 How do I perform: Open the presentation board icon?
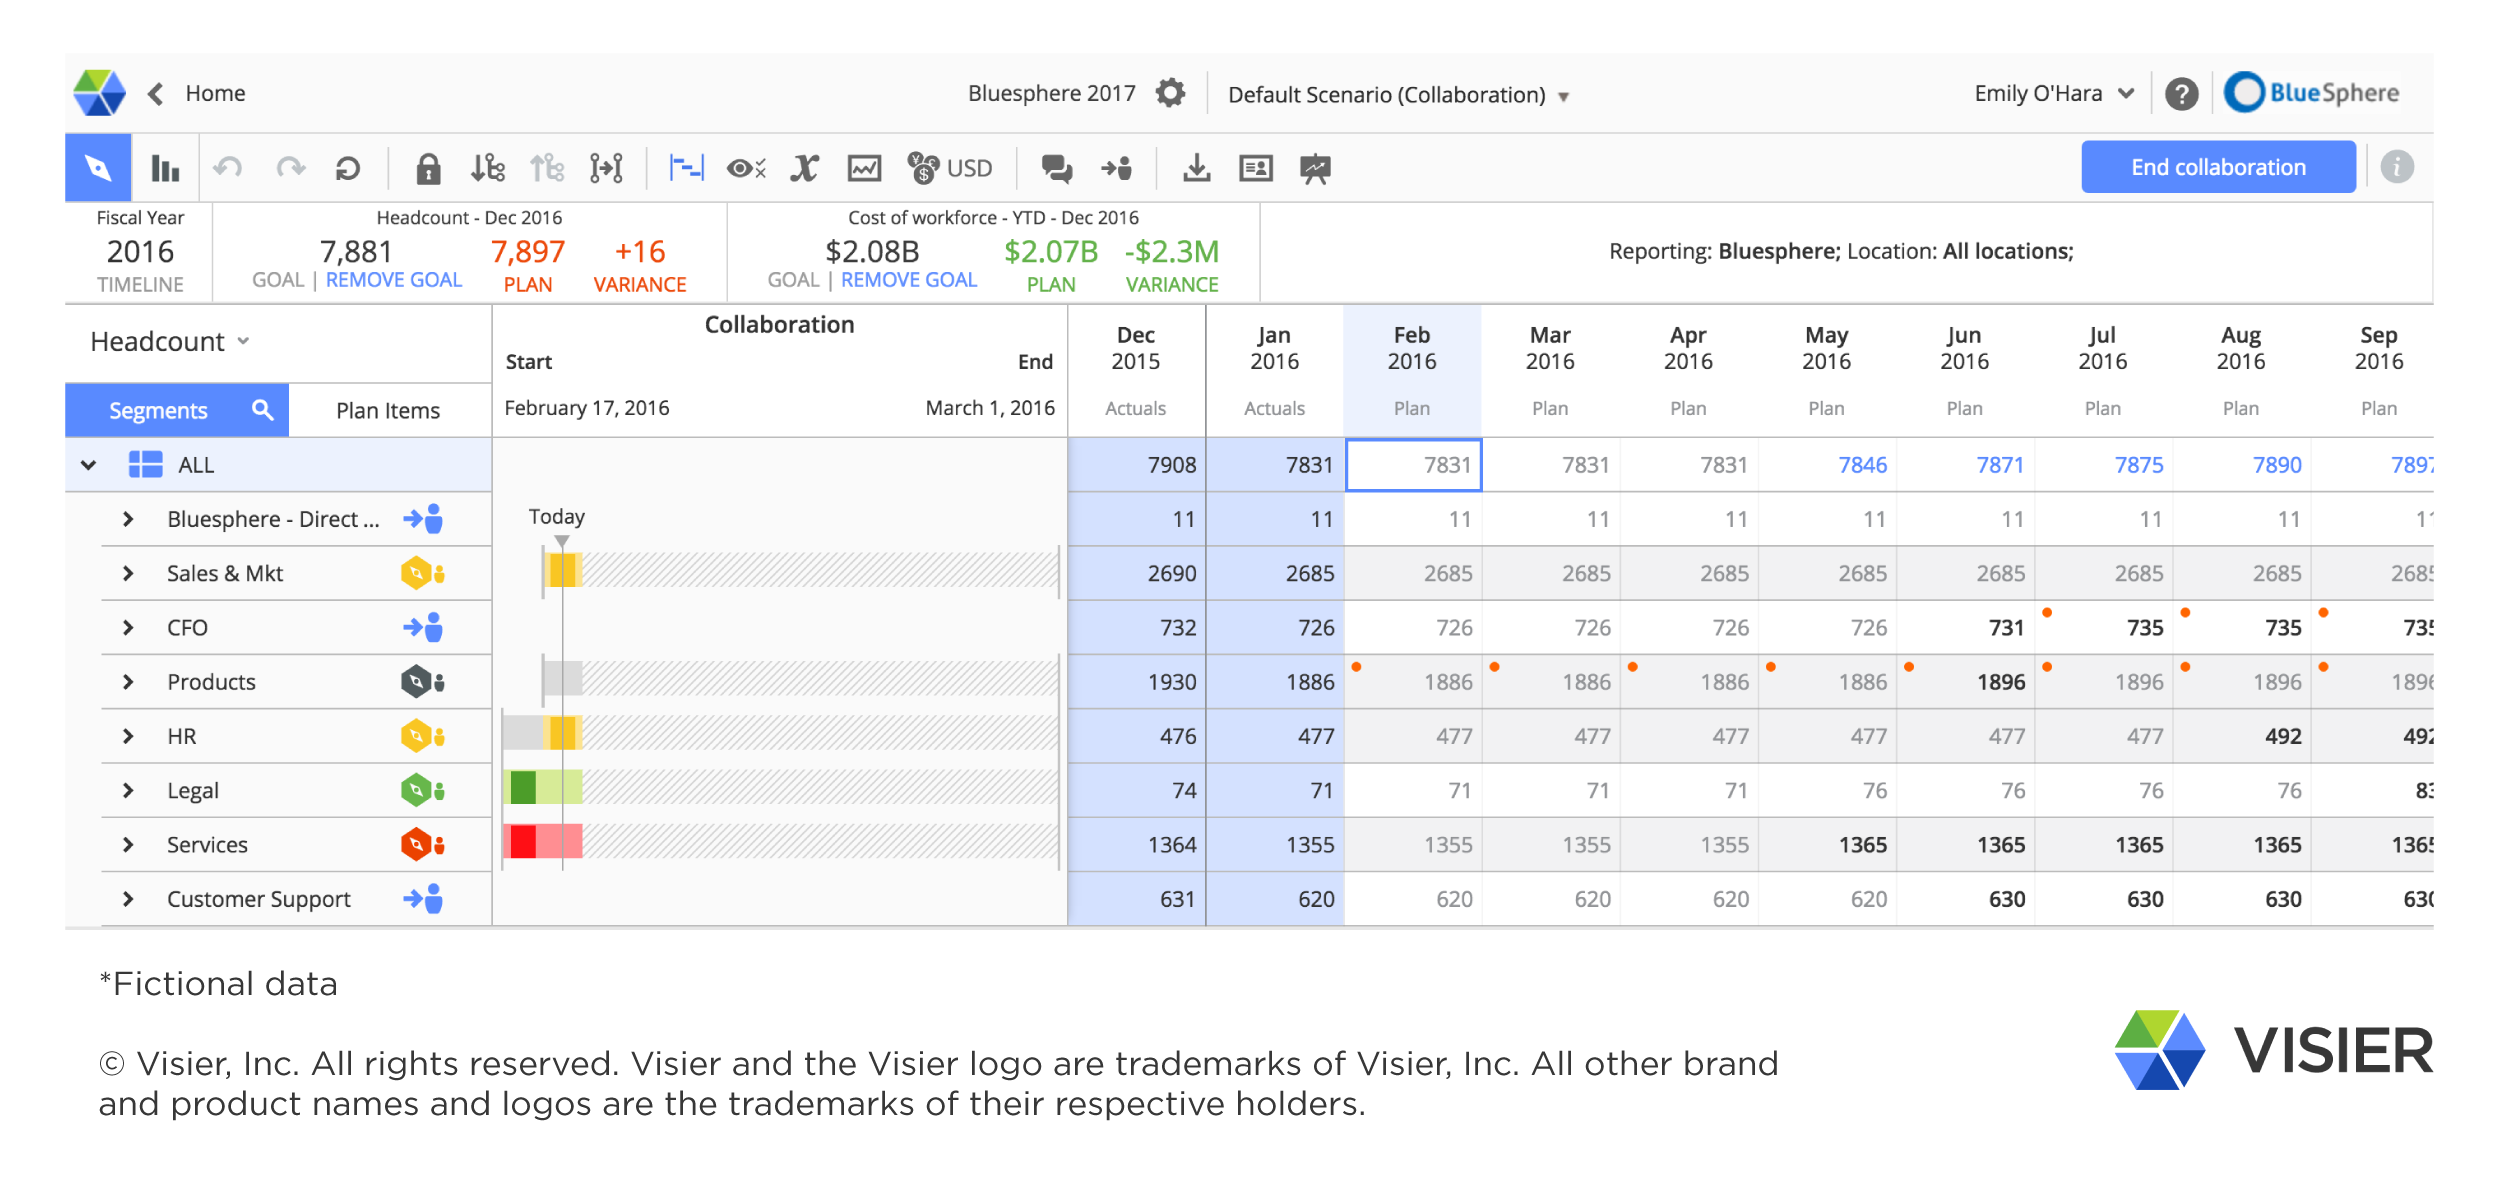click(x=1315, y=169)
